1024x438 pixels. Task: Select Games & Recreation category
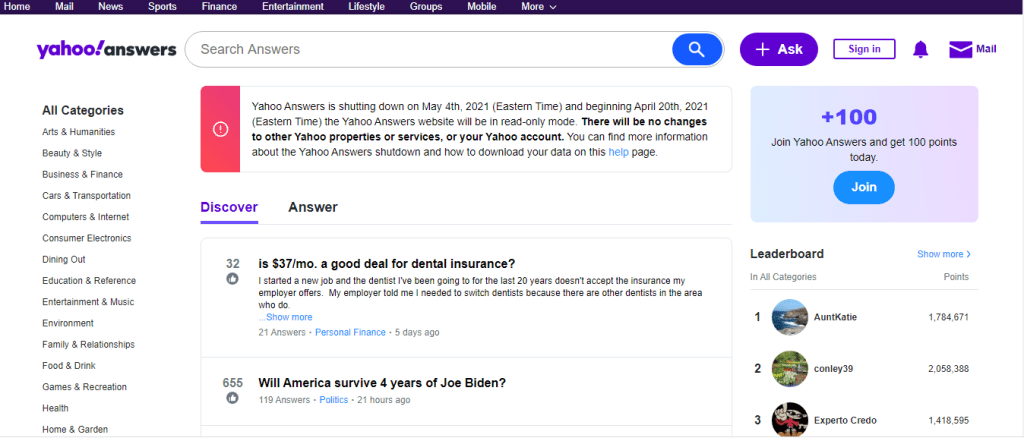click(x=84, y=386)
